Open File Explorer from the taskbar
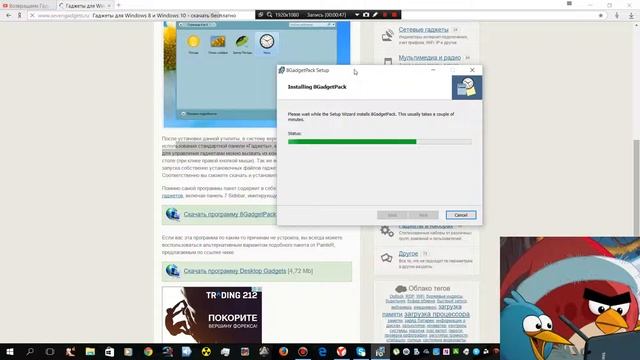This screenshot has height=360, width=640. (x=90, y=351)
